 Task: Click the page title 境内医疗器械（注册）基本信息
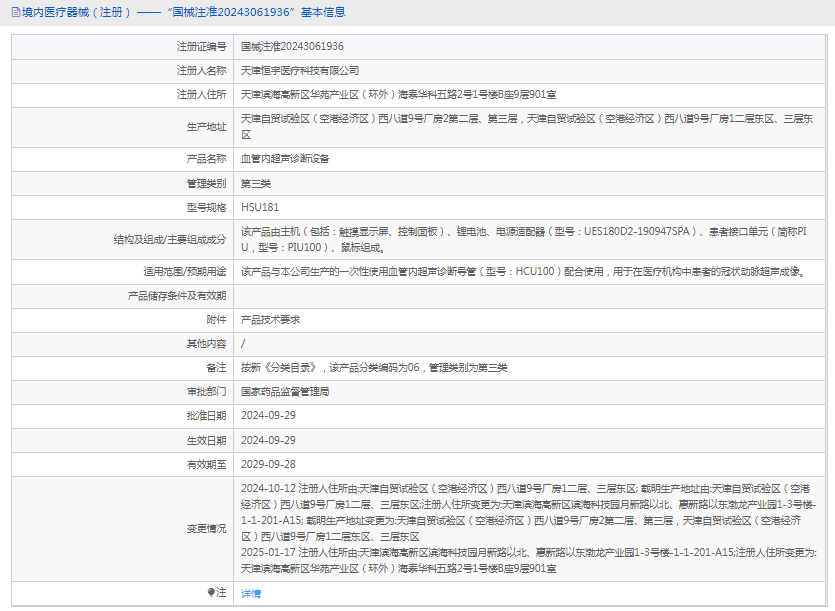pyautogui.click(x=184, y=12)
